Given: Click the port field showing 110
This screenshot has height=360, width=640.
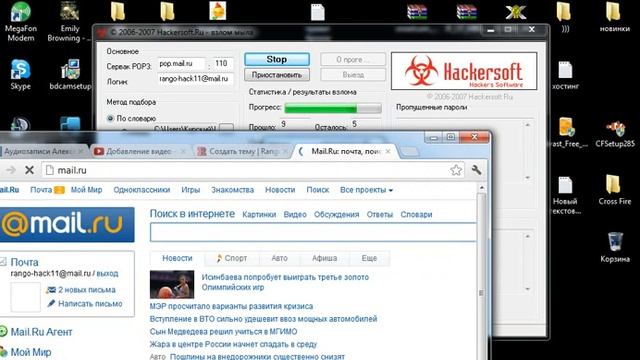Looking at the screenshot, I should [x=223, y=63].
